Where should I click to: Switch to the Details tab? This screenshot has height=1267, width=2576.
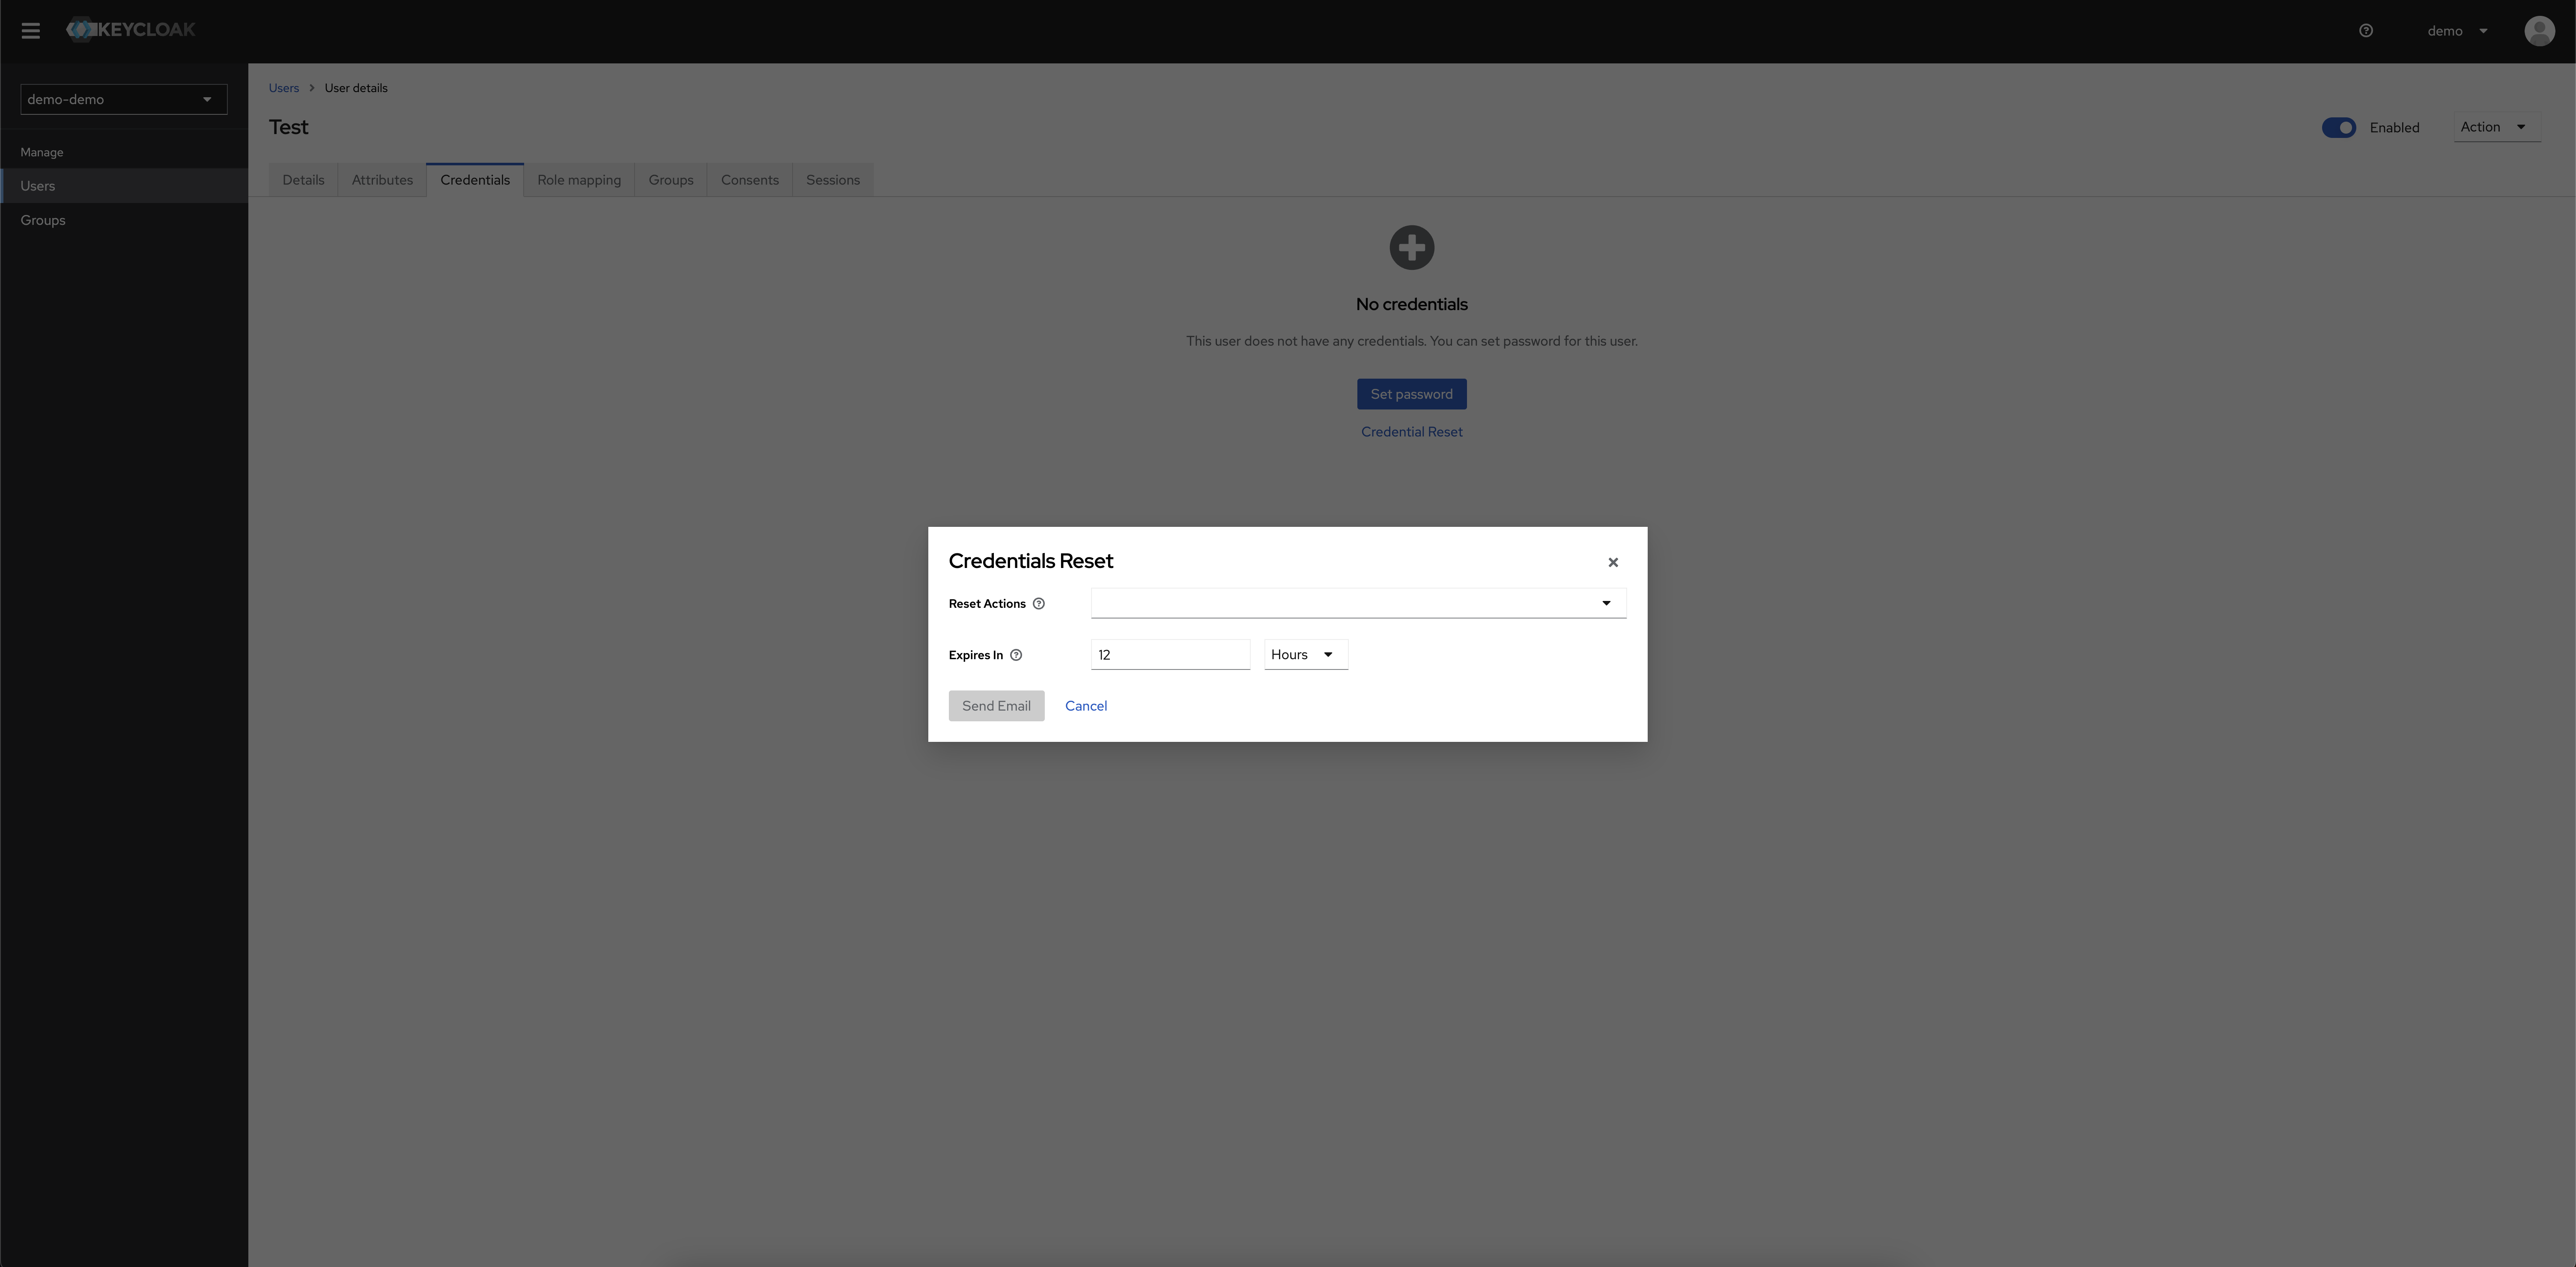[x=303, y=180]
